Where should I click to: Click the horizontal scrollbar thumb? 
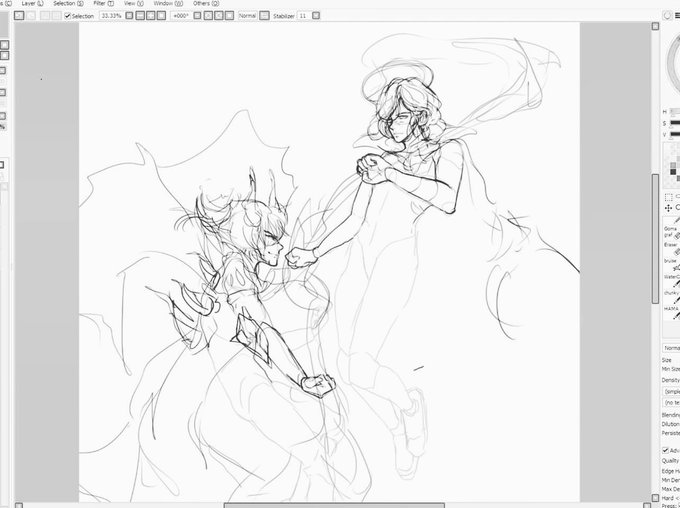(334, 505)
